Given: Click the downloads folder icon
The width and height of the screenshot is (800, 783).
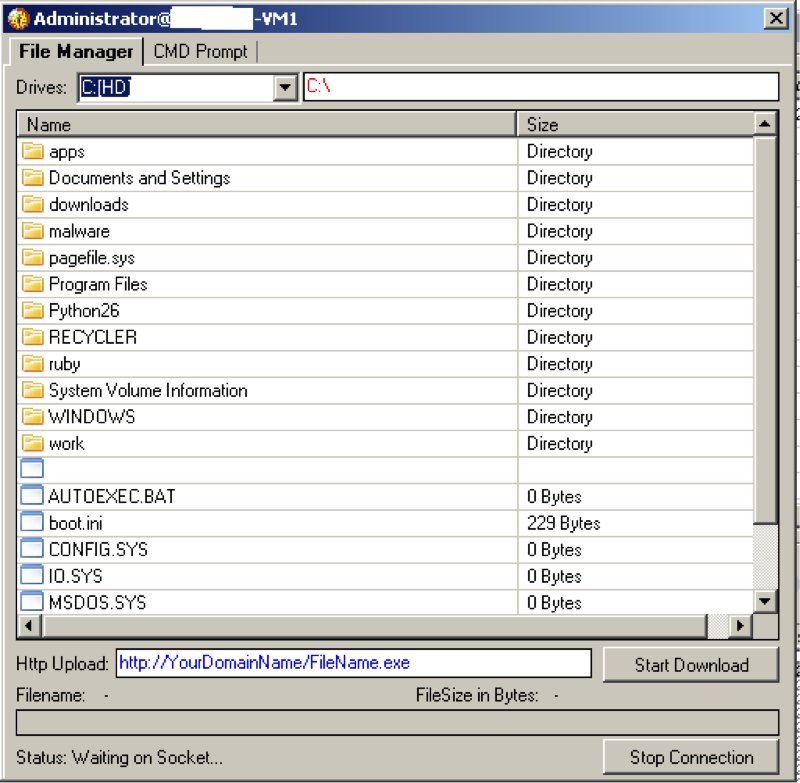Looking at the screenshot, I should [x=33, y=204].
